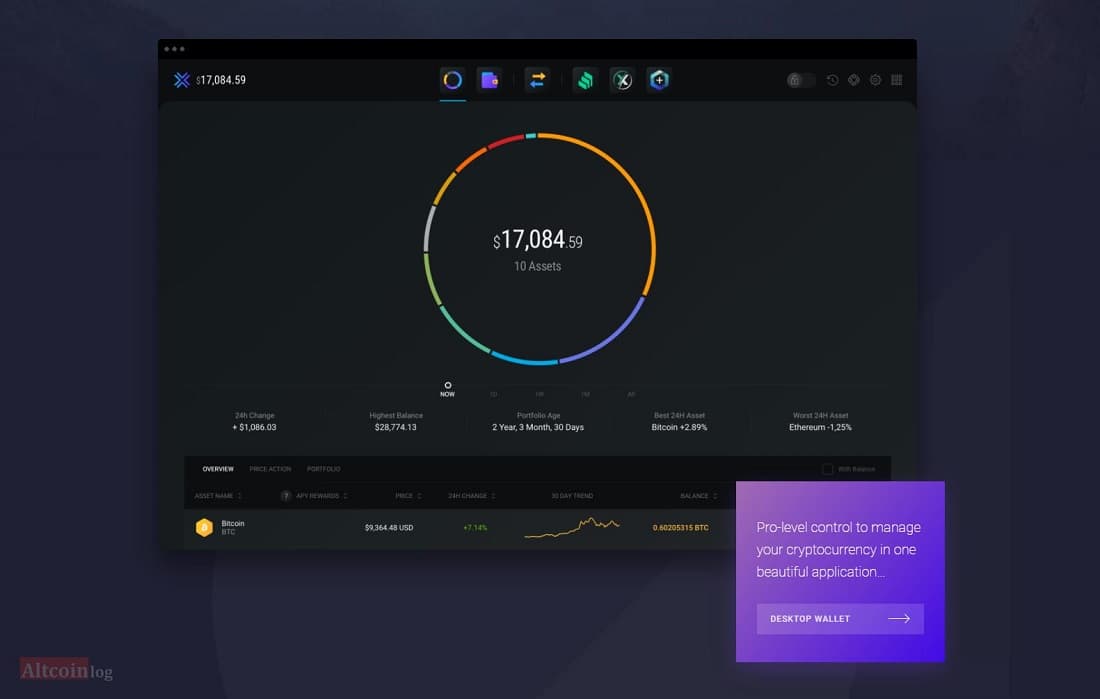Switch to the Portfolio tab

pyautogui.click(x=323, y=469)
